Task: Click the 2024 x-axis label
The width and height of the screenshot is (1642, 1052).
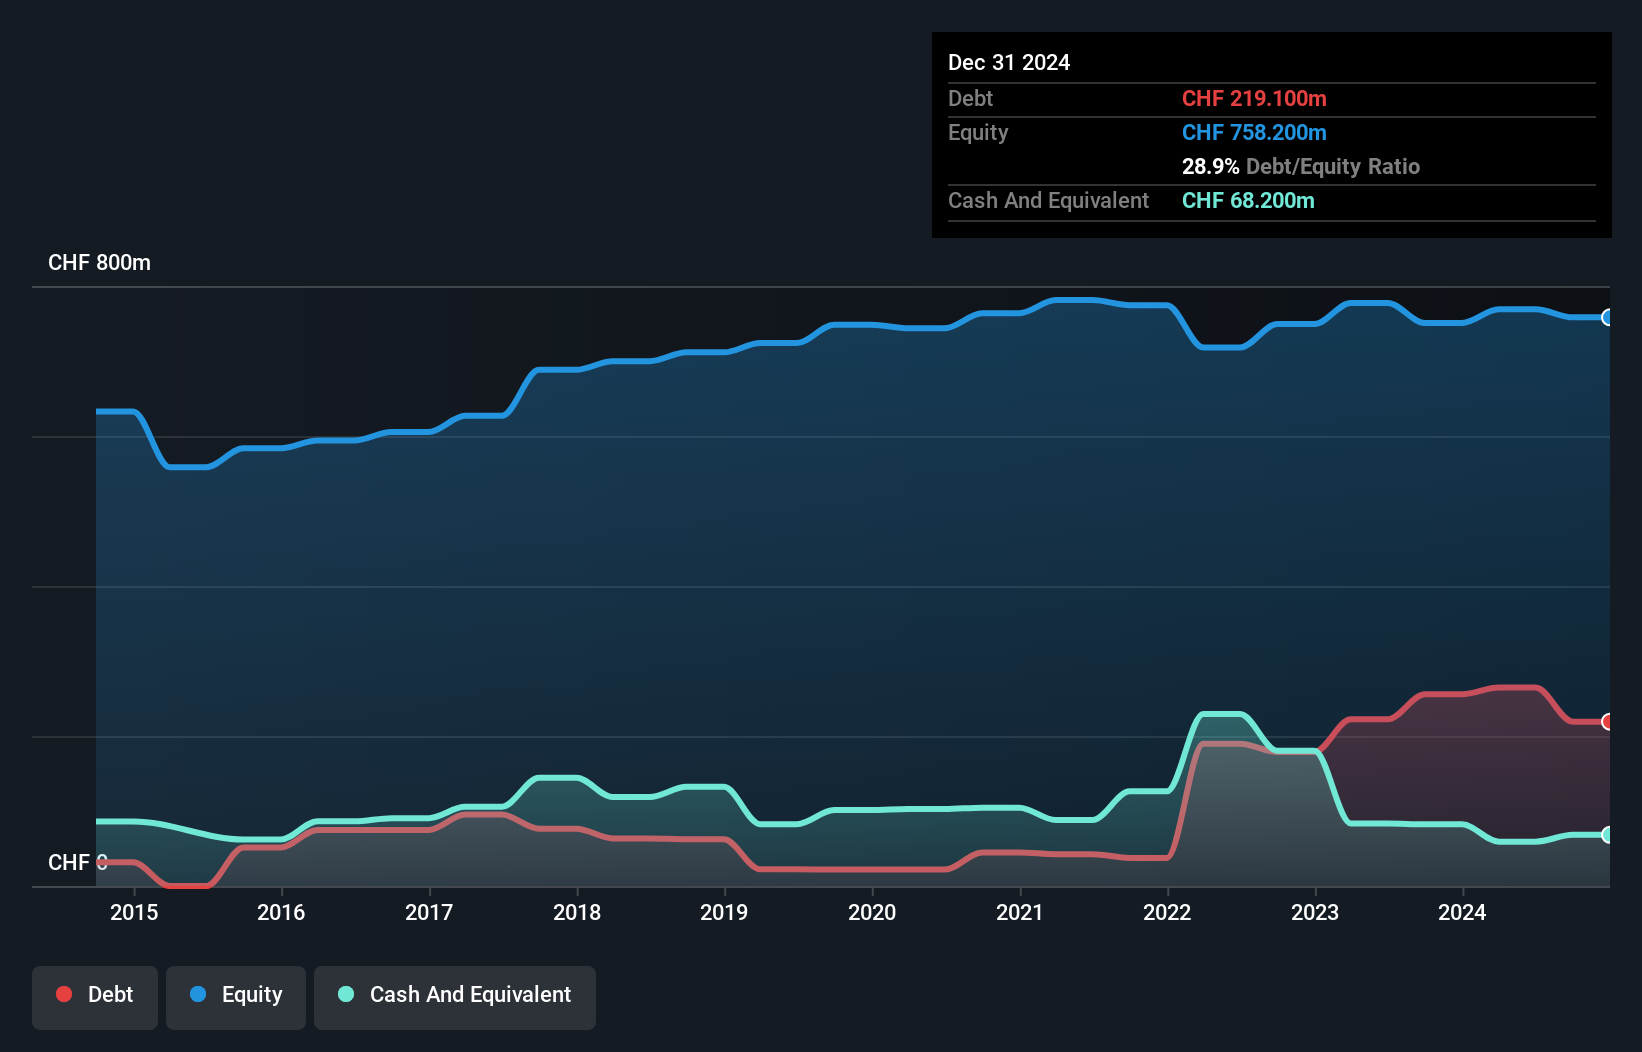Action: 1462,912
